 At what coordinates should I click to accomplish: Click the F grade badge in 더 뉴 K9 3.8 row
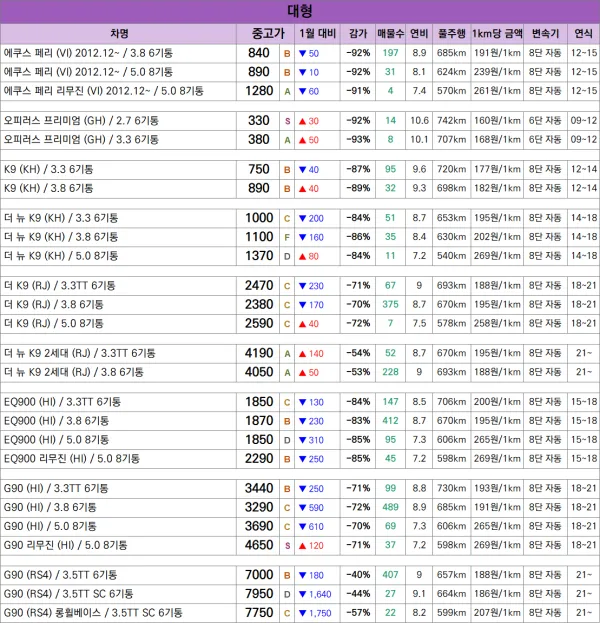coord(287,237)
